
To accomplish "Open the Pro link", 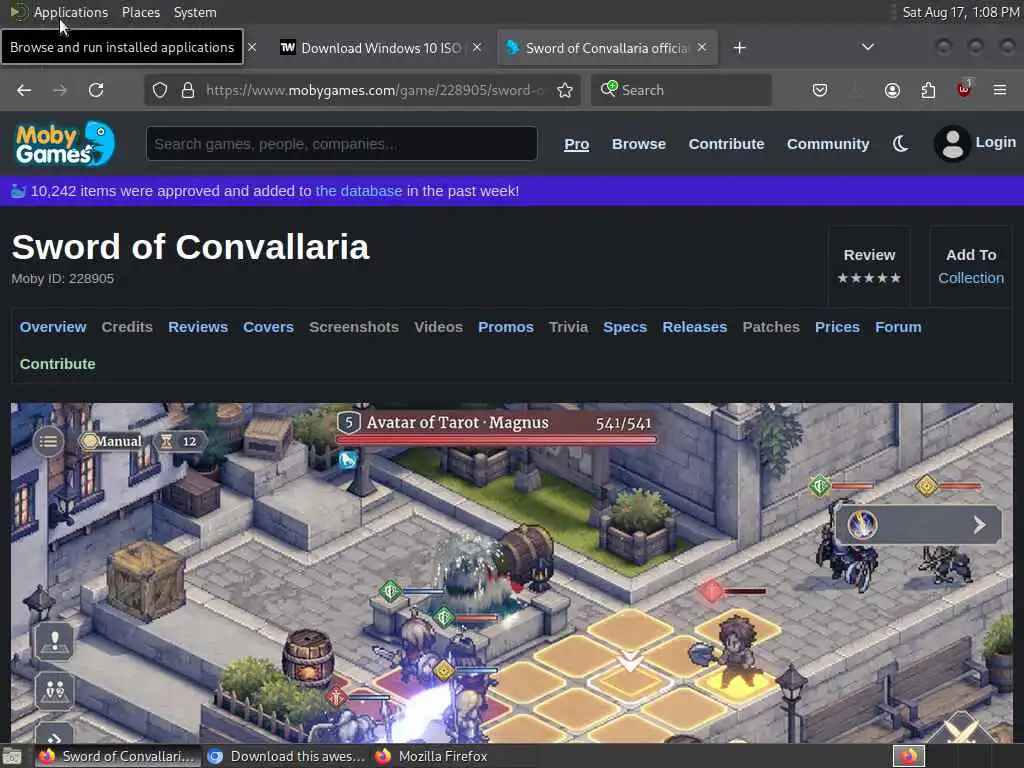I will (x=577, y=144).
